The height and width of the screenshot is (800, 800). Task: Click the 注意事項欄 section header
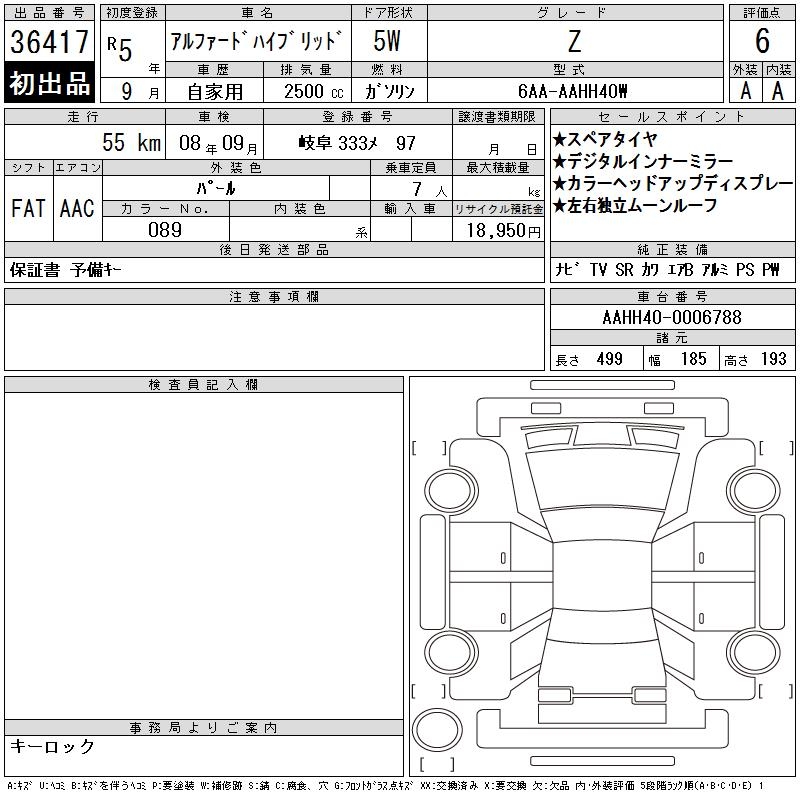[274, 297]
